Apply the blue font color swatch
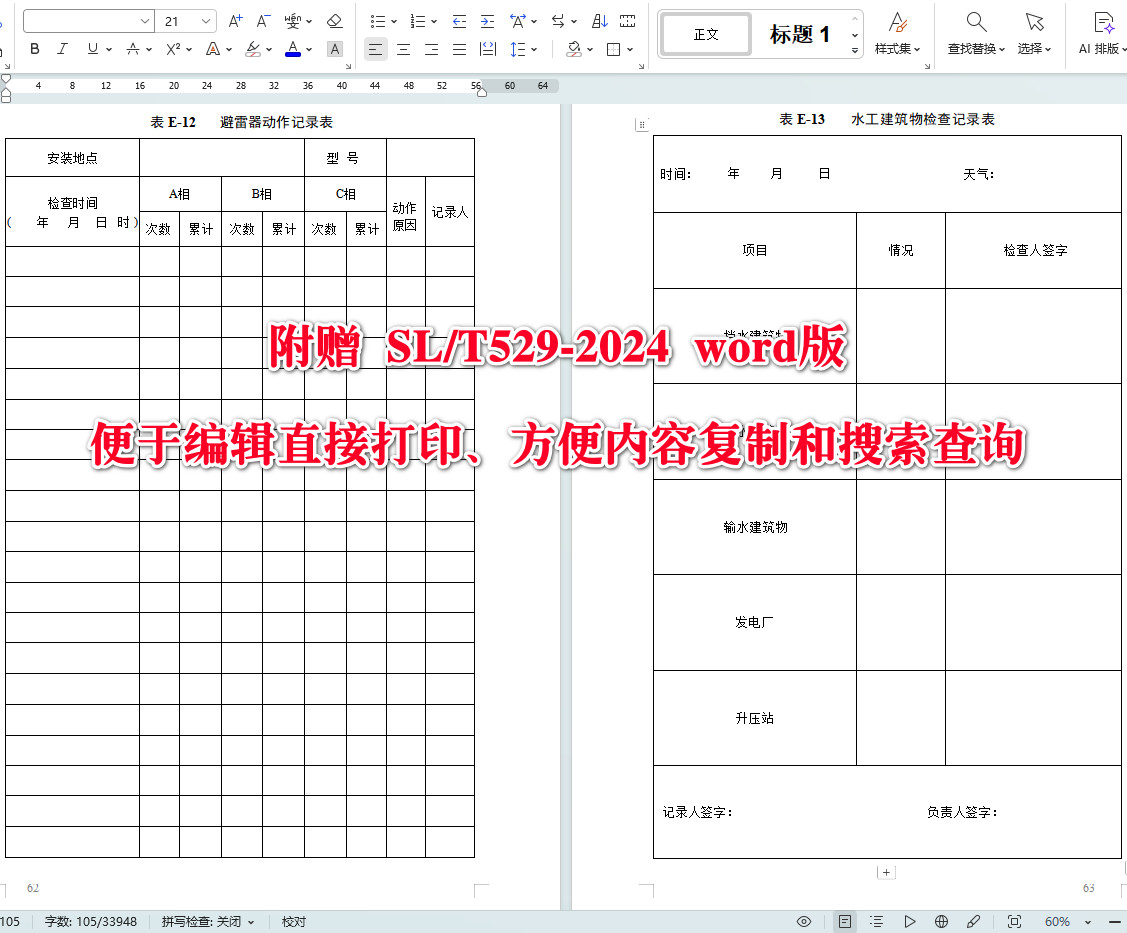Viewport: 1127px width, 933px height. (292, 48)
